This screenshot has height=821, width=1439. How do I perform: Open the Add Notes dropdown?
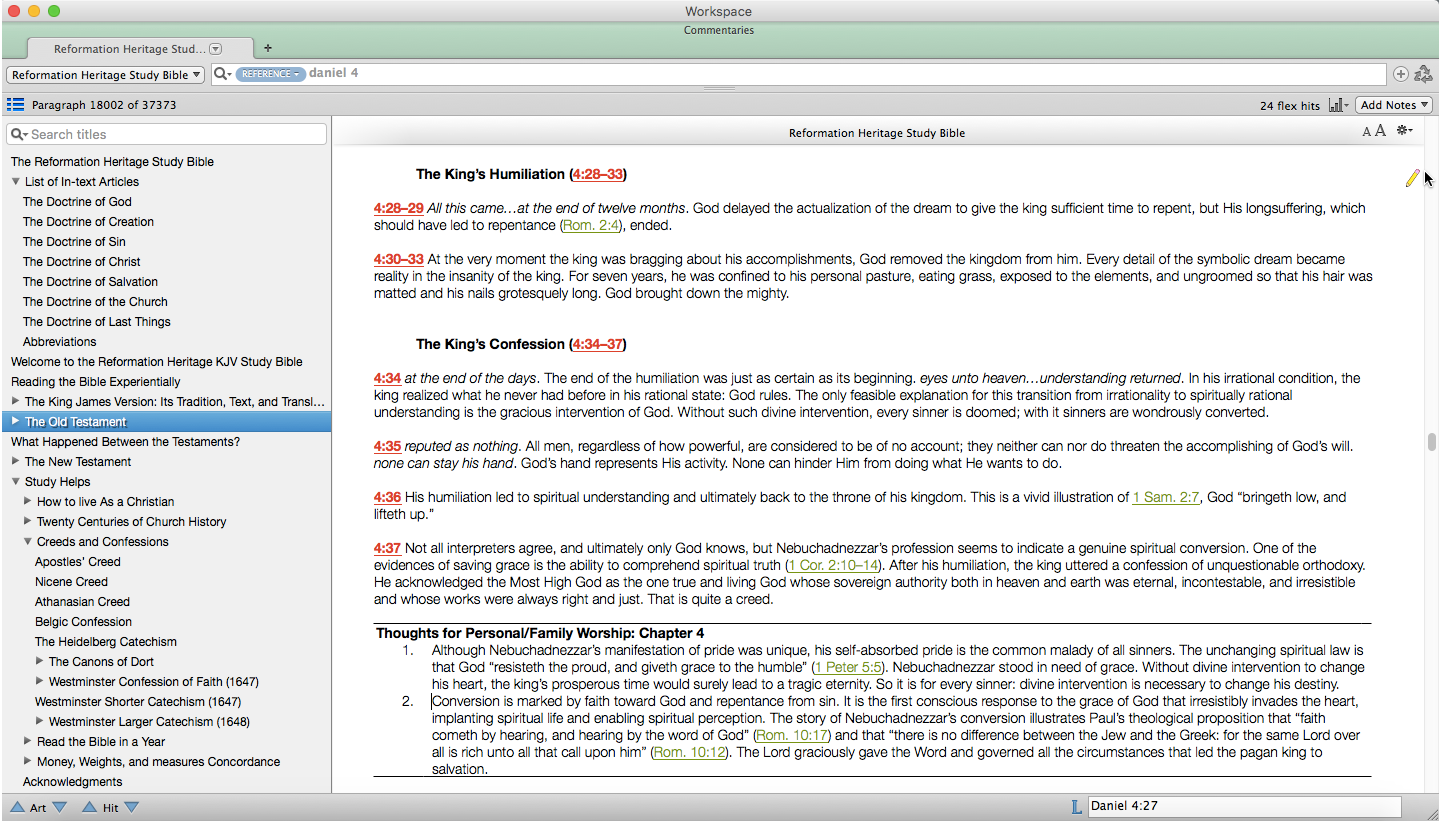click(1394, 105)
